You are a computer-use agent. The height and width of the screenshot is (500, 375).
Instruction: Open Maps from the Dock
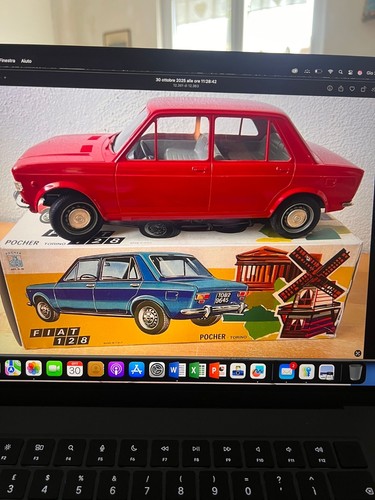(13, 368)
